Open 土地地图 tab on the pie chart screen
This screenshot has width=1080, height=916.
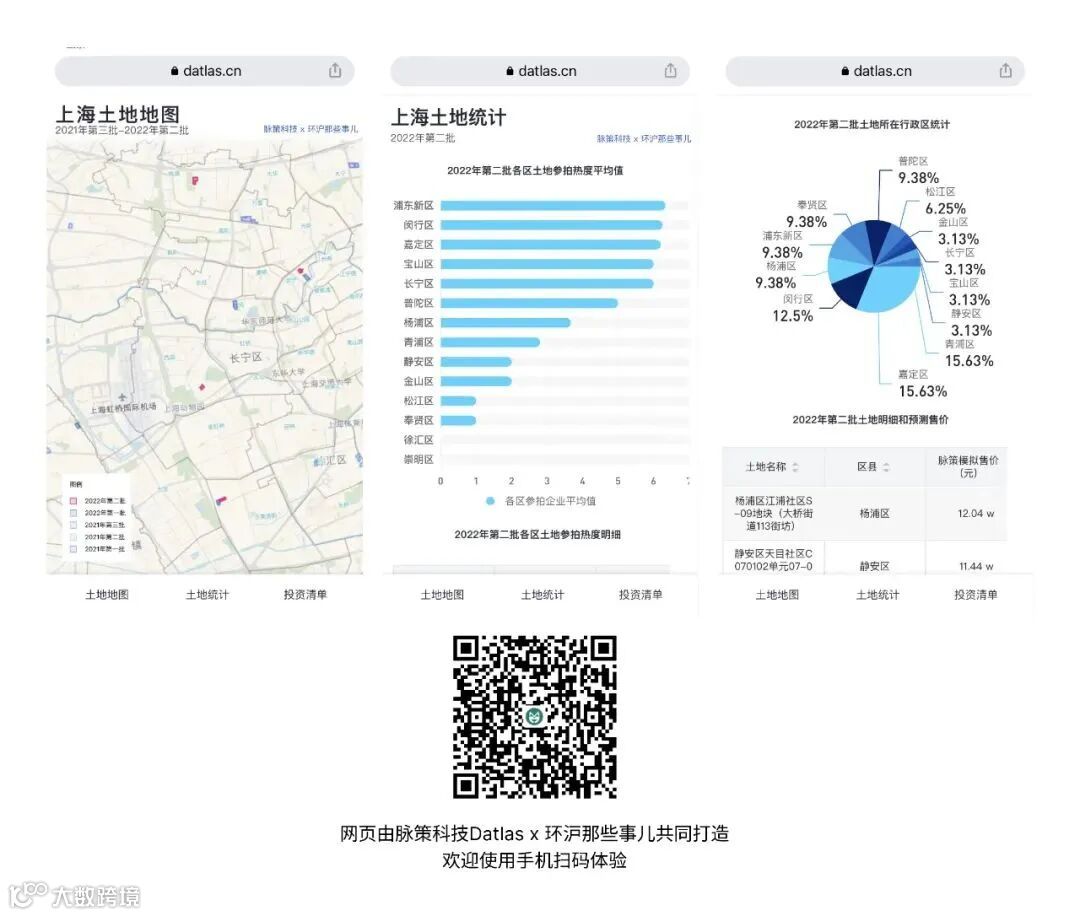pos(778,594)
